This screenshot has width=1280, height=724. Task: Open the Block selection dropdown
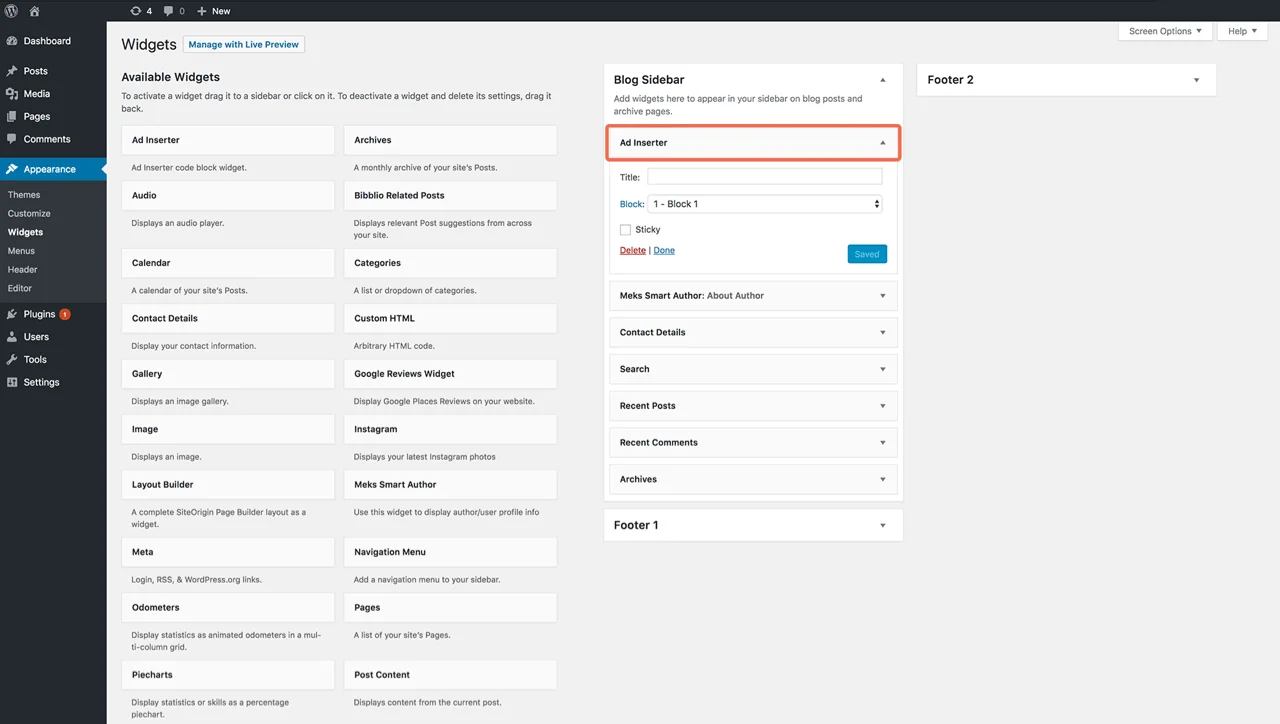click(x=765, y=204)
